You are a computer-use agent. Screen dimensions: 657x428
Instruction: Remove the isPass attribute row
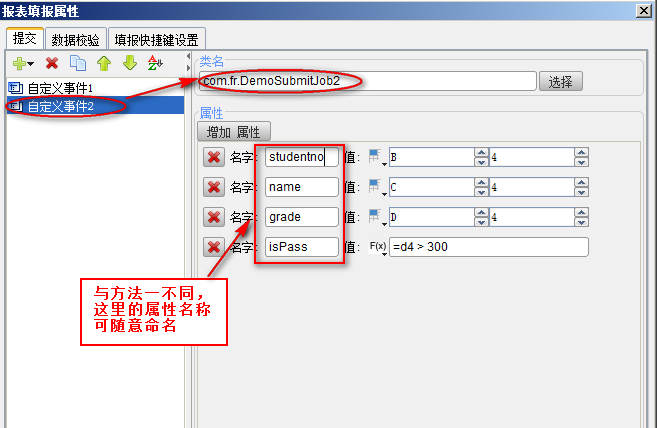coord(214,247)
